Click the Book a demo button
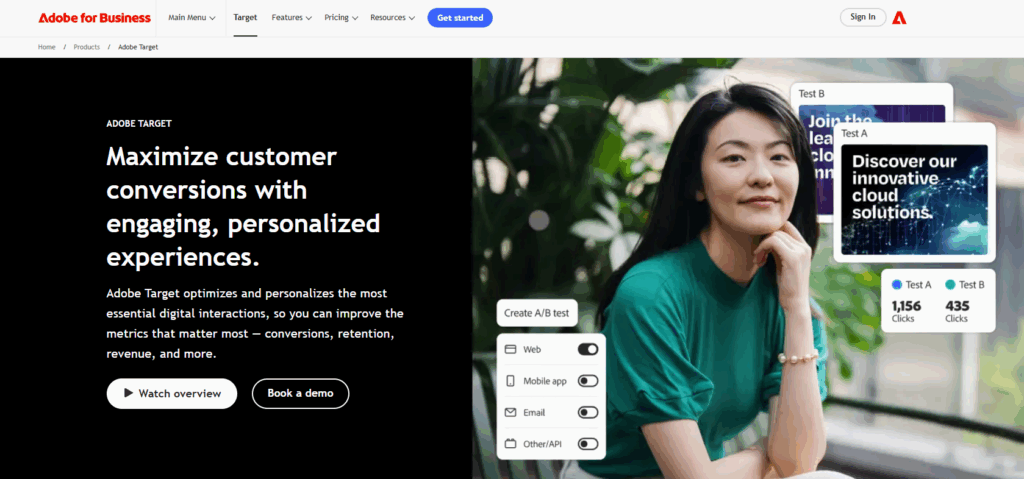 click(x=300, y=393)
